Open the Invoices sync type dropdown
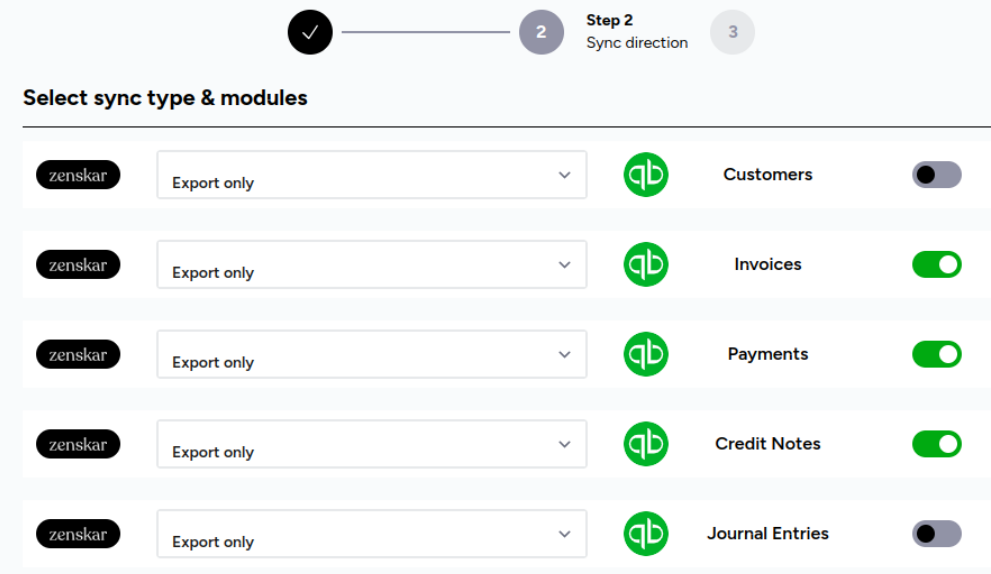The image size is (991, 574). pyautogui.click(x=372, y=264)
